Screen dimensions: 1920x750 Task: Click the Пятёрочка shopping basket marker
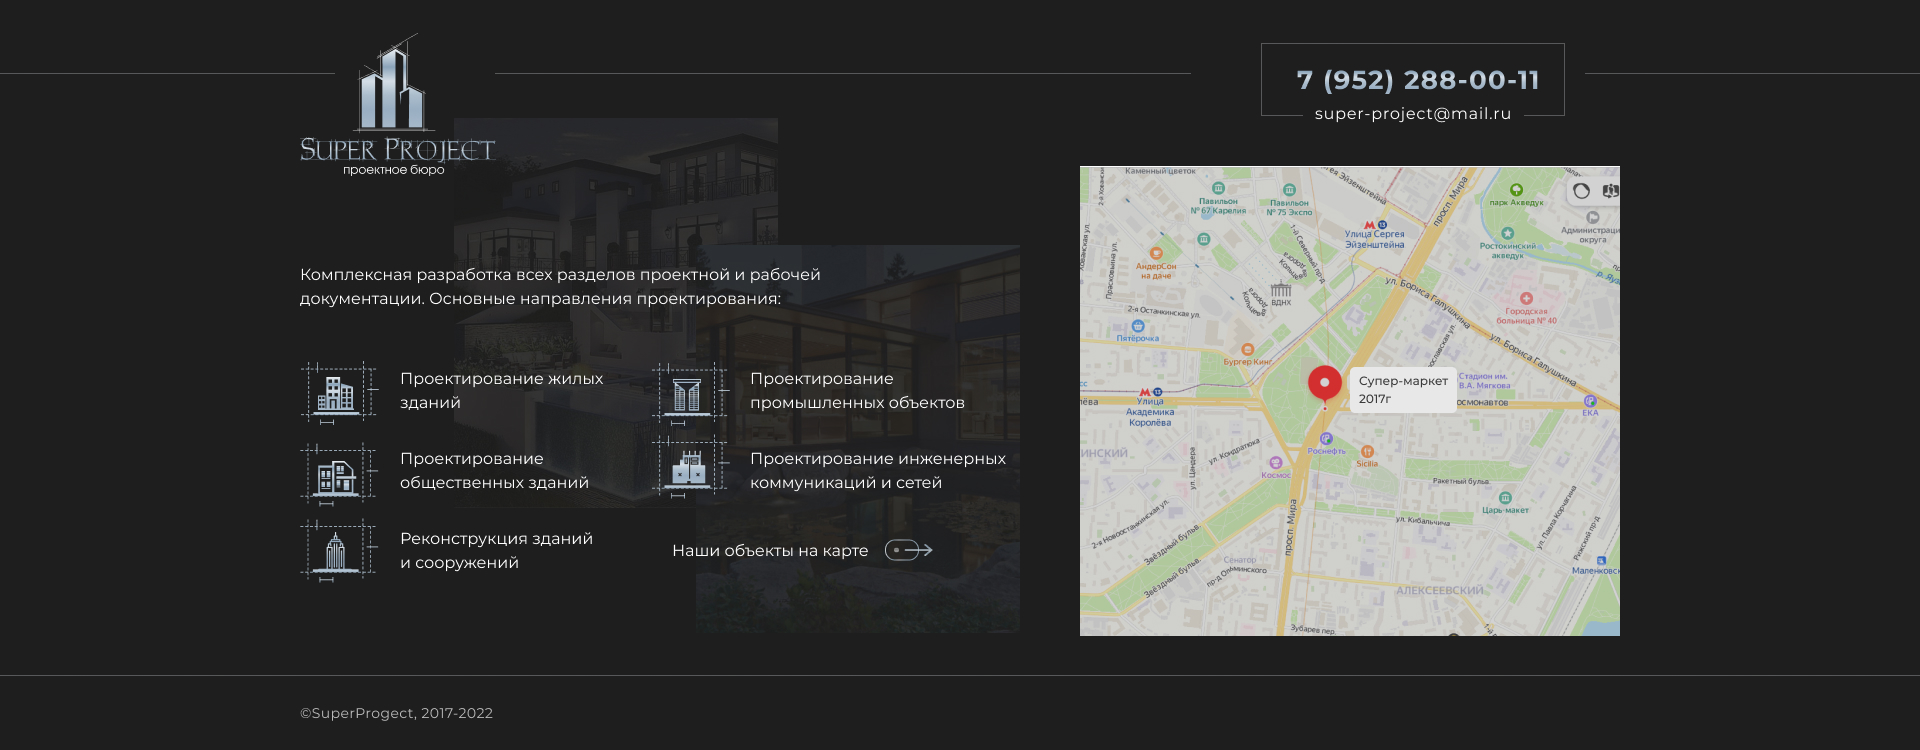point(1137,326)
